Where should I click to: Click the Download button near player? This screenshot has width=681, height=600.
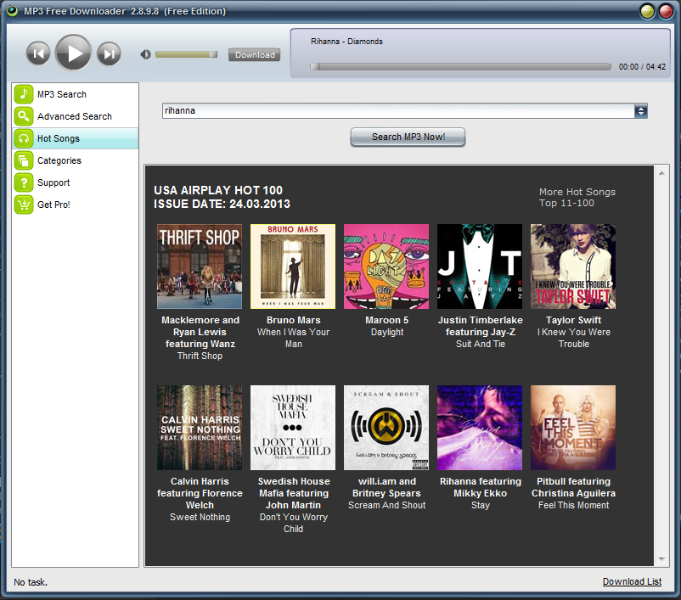click(255, 55)
